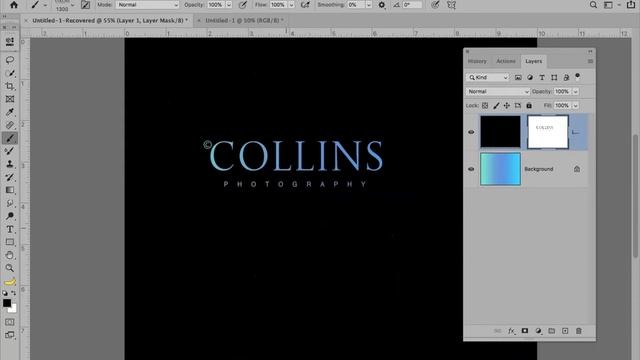
Task: Select the Brush tool in the toolbar
Action: [10, 138]
